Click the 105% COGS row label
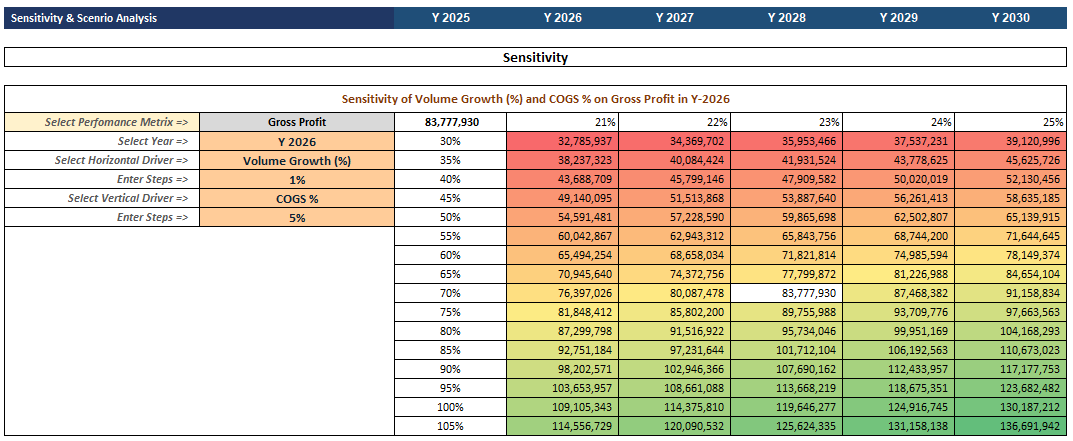The image size is (1073, 441). (451, 426)
